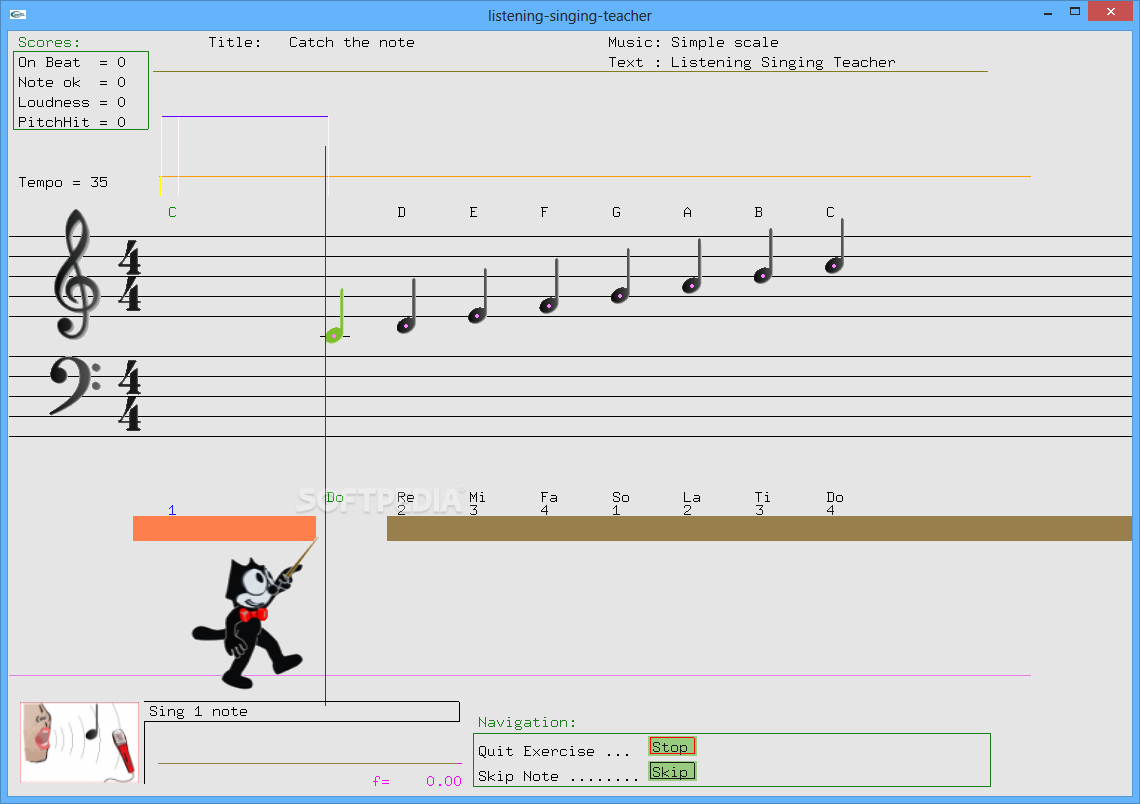Click the Re solfege label

click(x=406, y=497)
